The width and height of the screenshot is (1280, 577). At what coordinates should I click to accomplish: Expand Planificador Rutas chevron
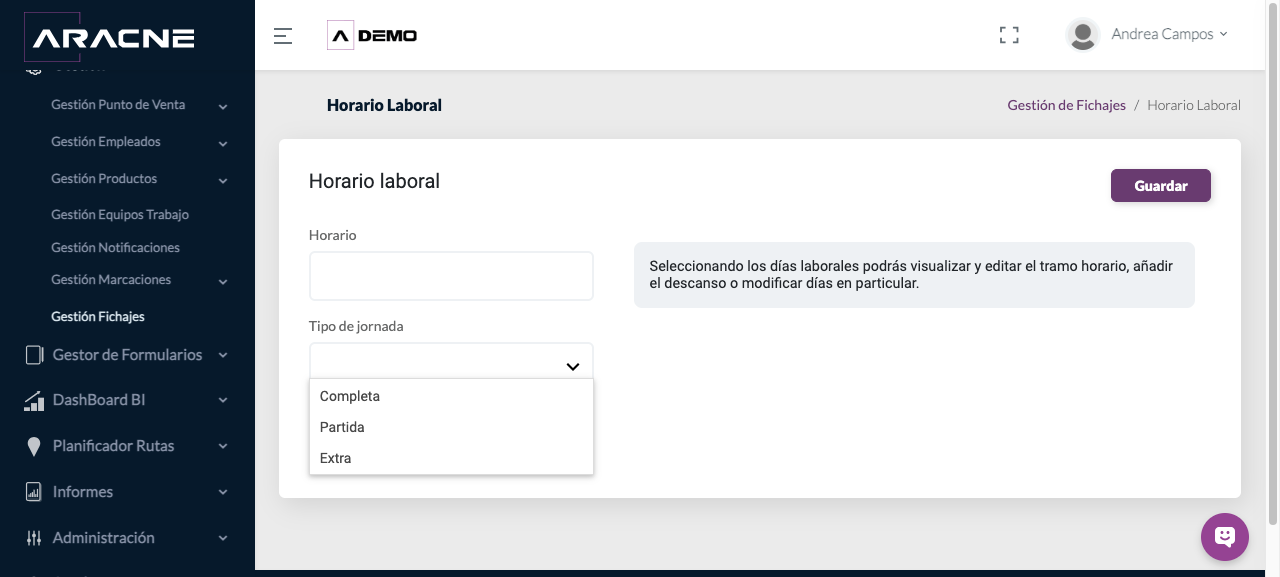pyautogui.click(x=223, y=446)
